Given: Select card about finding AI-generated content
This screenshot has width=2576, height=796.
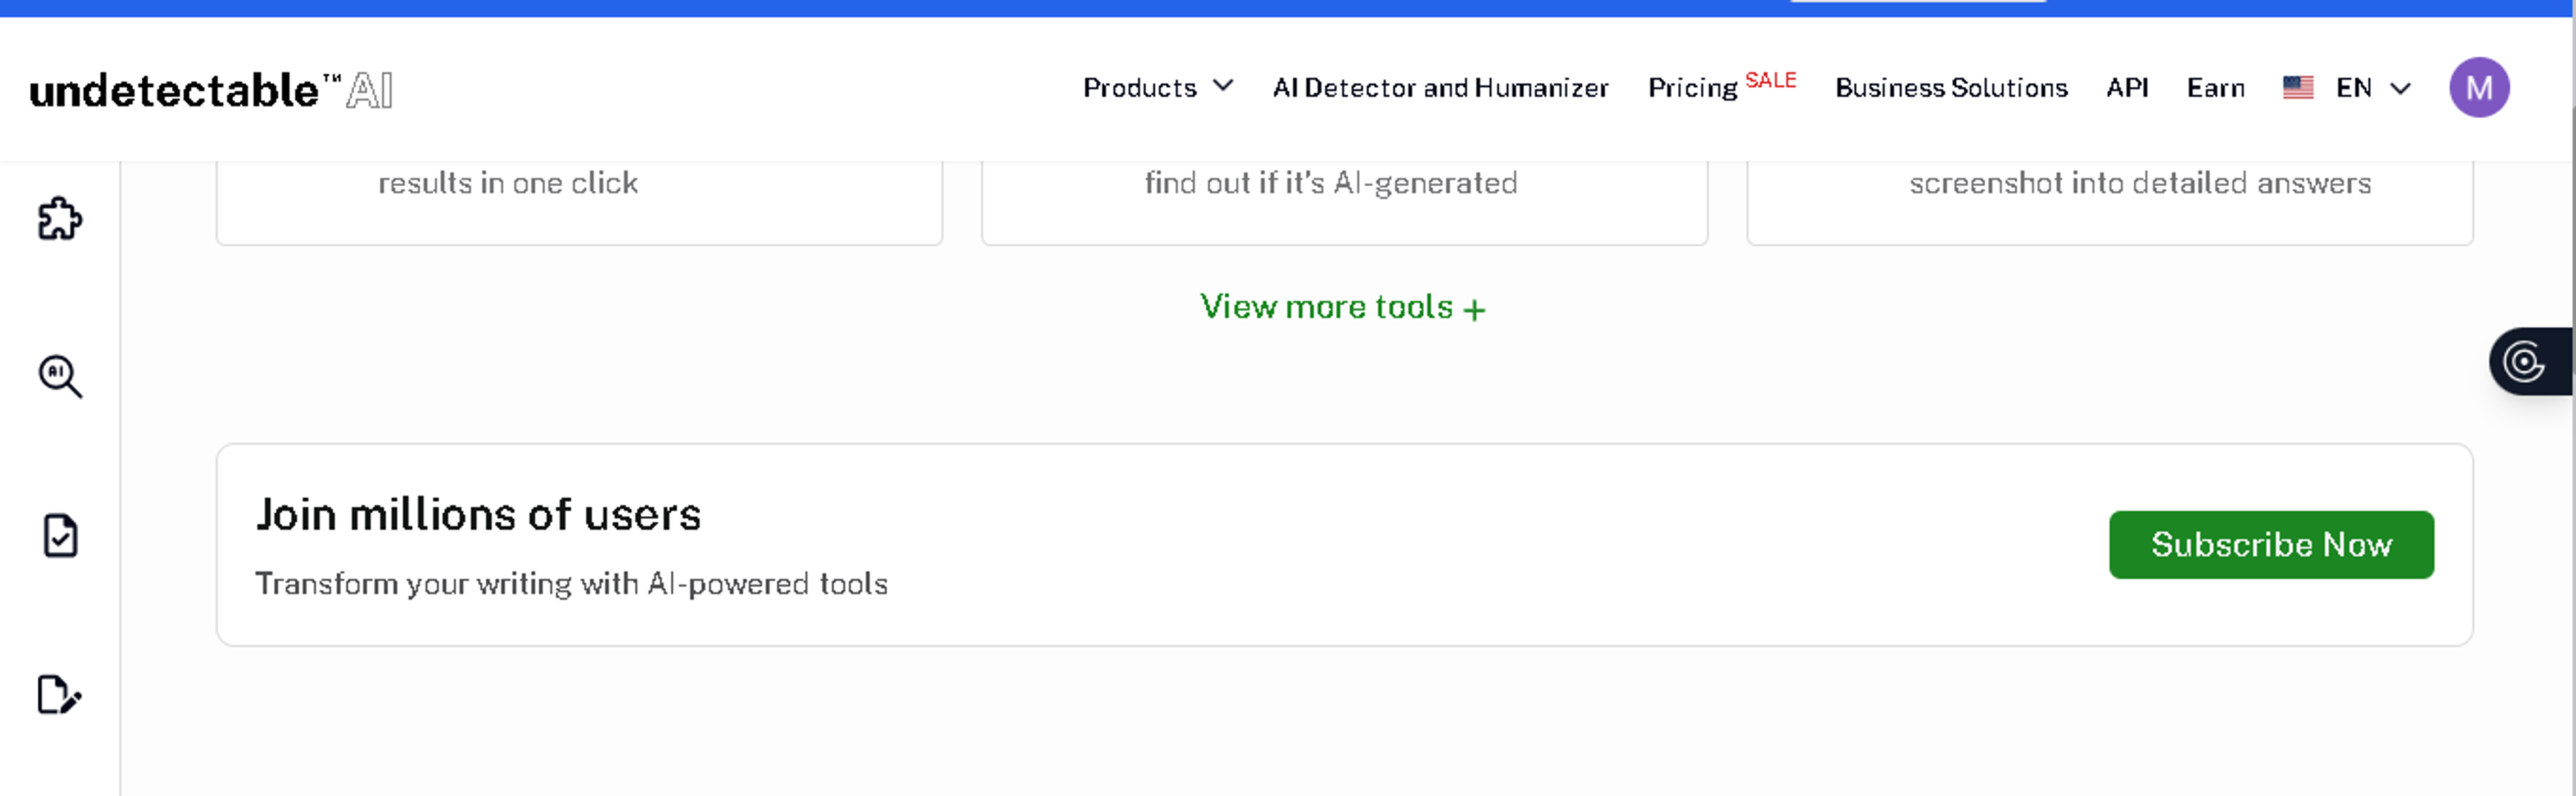Looking at the screenshot, I should click(x=1344, y=203).
